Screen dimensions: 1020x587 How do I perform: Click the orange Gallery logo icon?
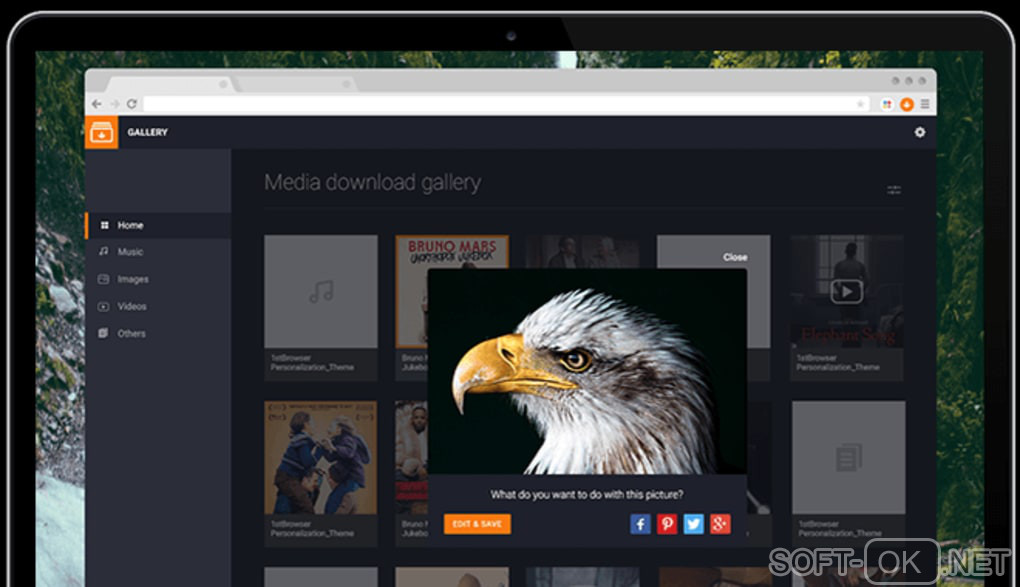click(101, 132)
